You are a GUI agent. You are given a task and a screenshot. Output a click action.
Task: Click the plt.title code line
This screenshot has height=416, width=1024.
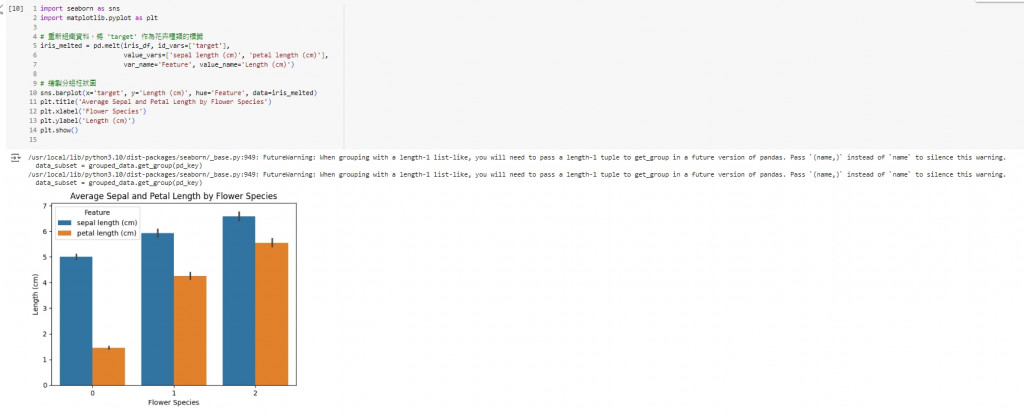(155, 103)
